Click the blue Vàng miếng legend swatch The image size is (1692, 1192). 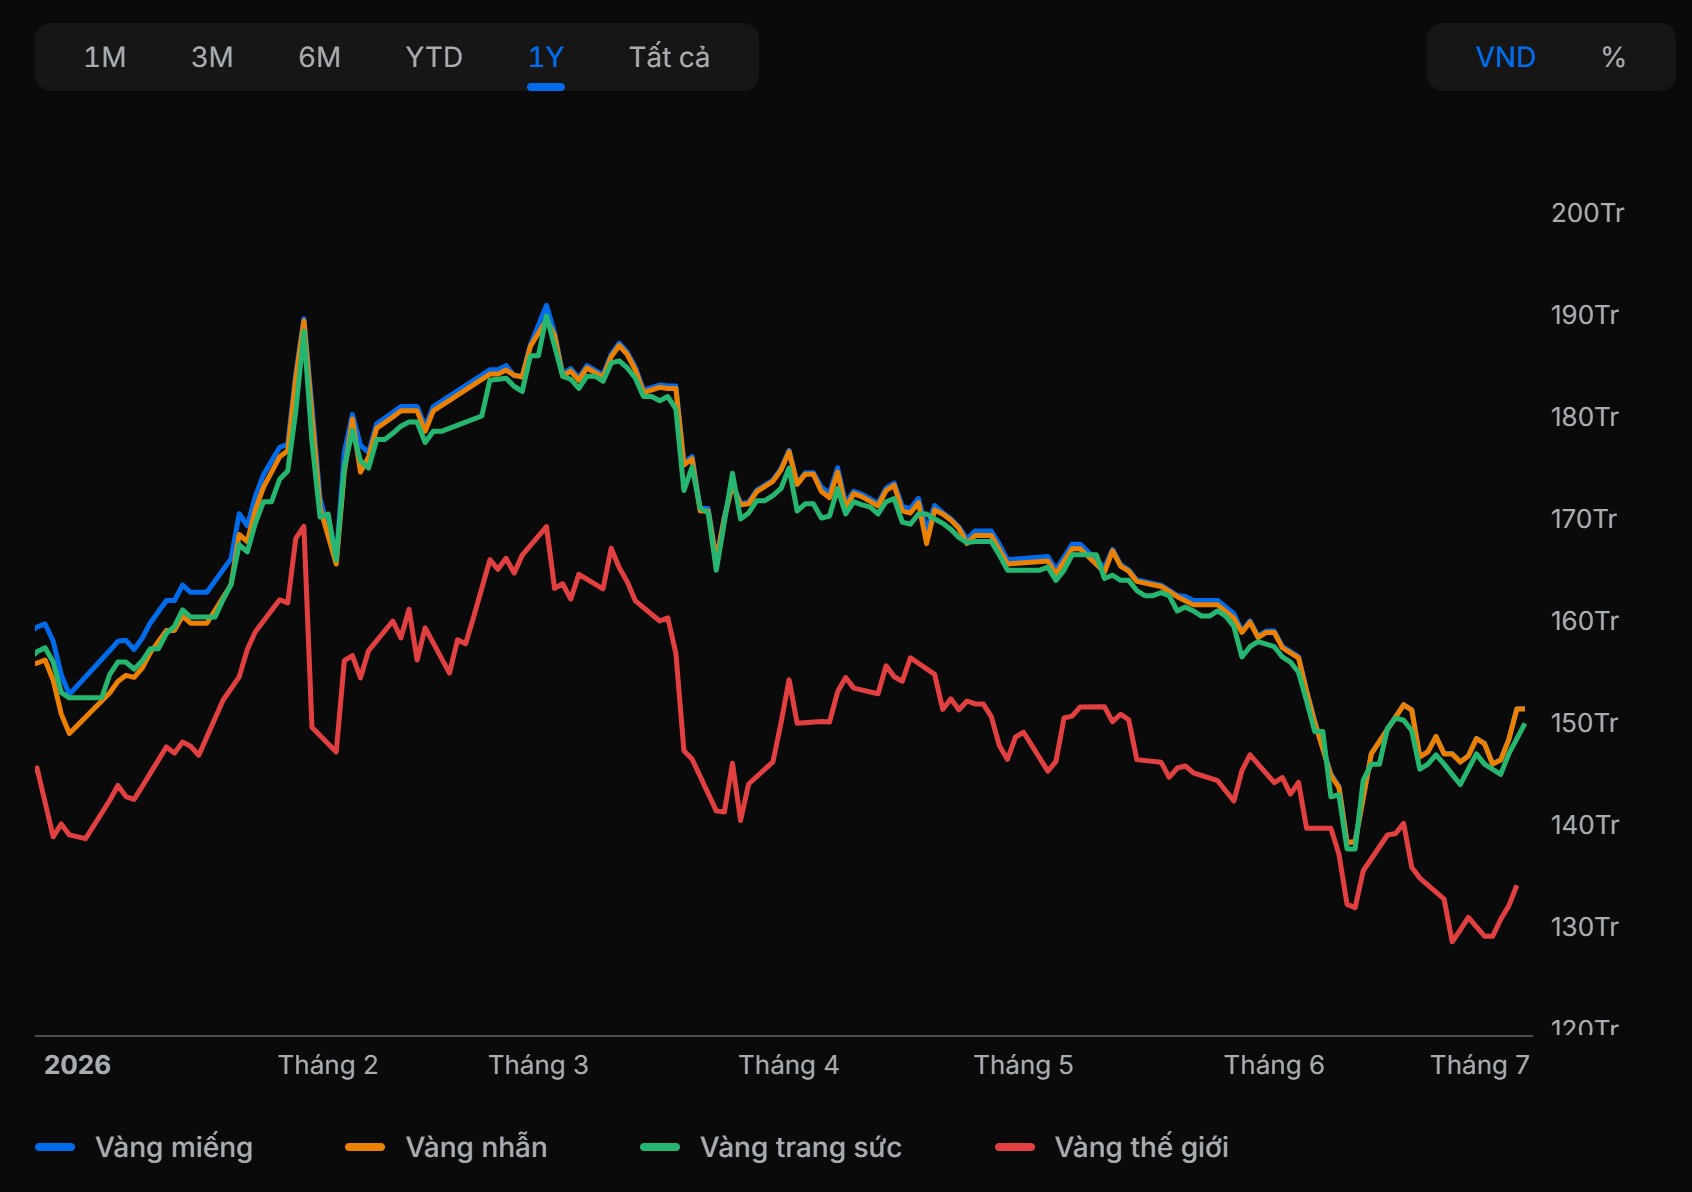[55, 1147]
